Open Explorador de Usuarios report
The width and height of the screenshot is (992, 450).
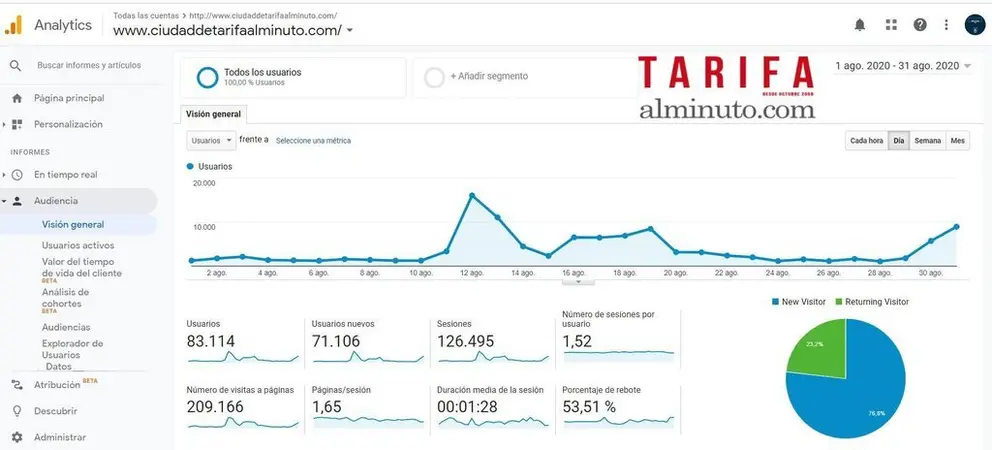[72, 349]
